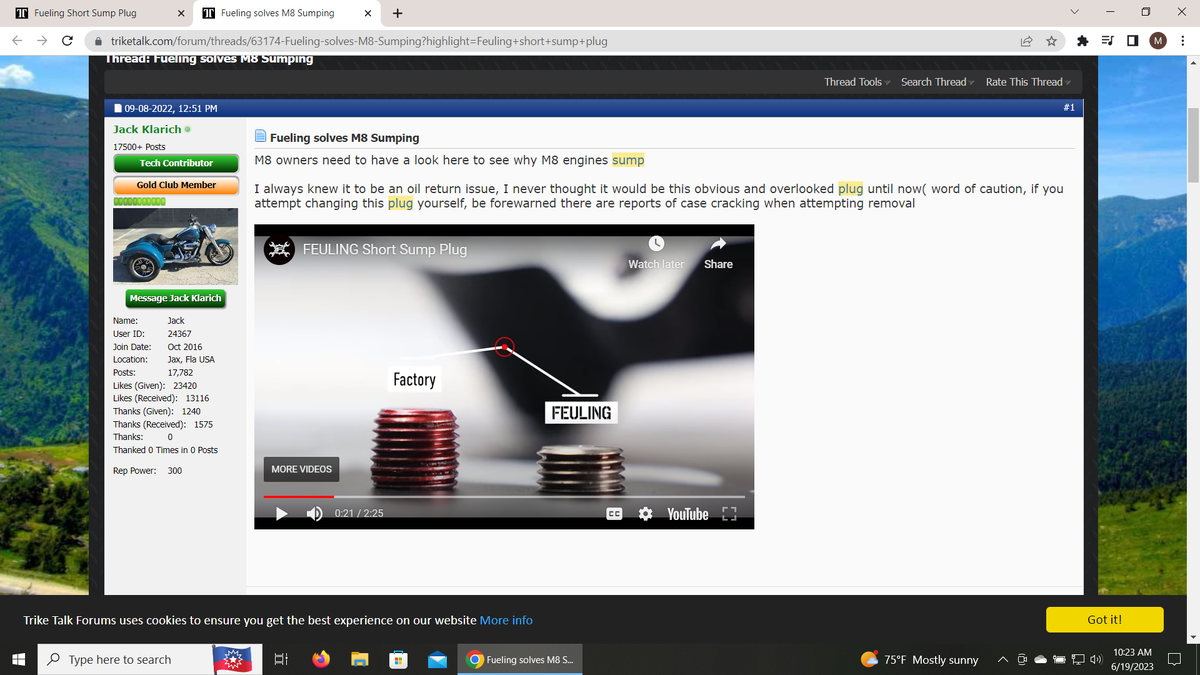Viewport: 1200px width, 675px height.
Task: Open video on YouTube logo
Action: (687, 514)
